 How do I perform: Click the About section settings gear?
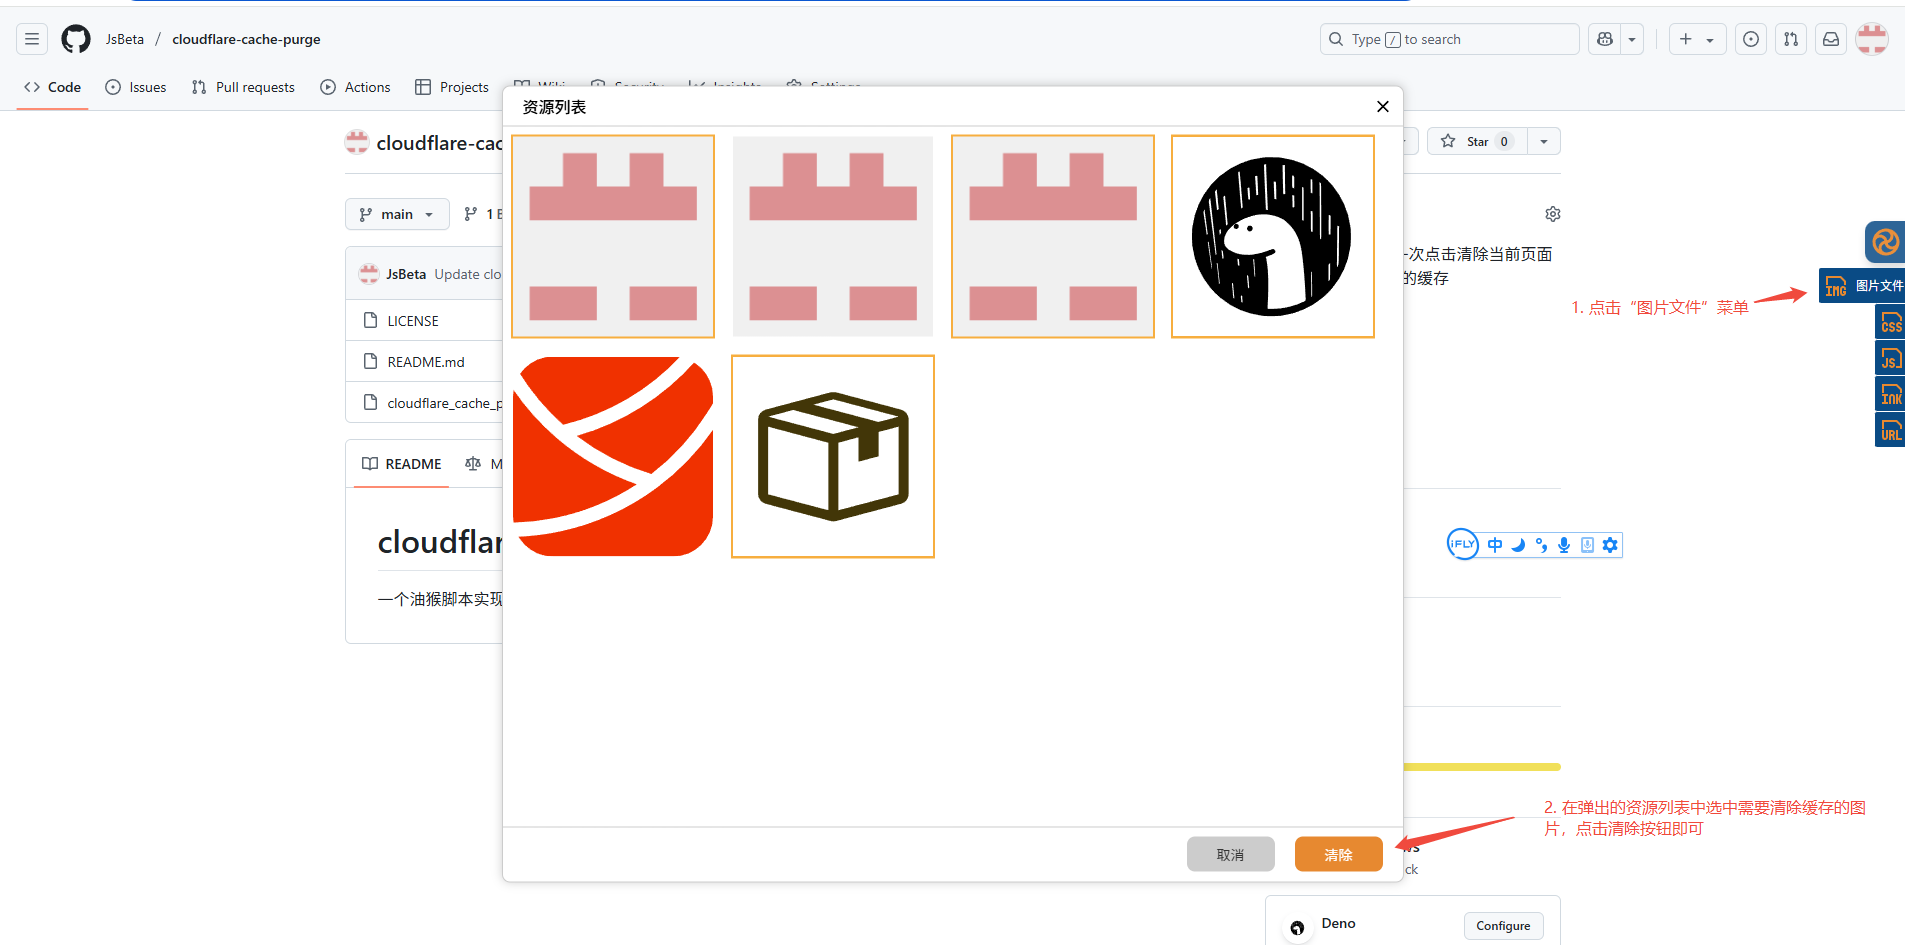point(1553,214)
